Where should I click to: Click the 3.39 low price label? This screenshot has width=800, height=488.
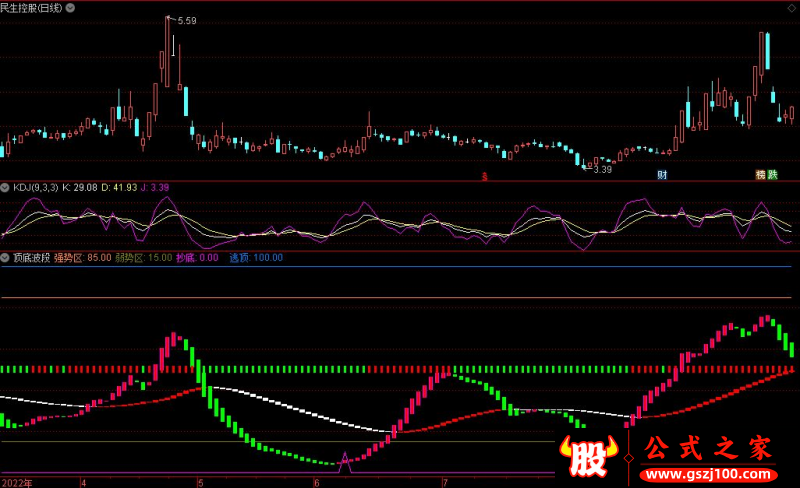click(x=601, y=169)
